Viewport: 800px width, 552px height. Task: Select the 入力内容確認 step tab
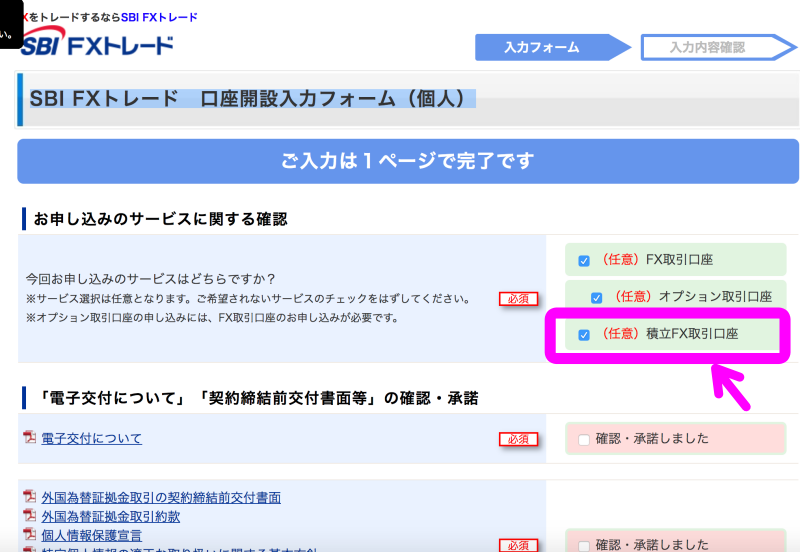(718, 47)
